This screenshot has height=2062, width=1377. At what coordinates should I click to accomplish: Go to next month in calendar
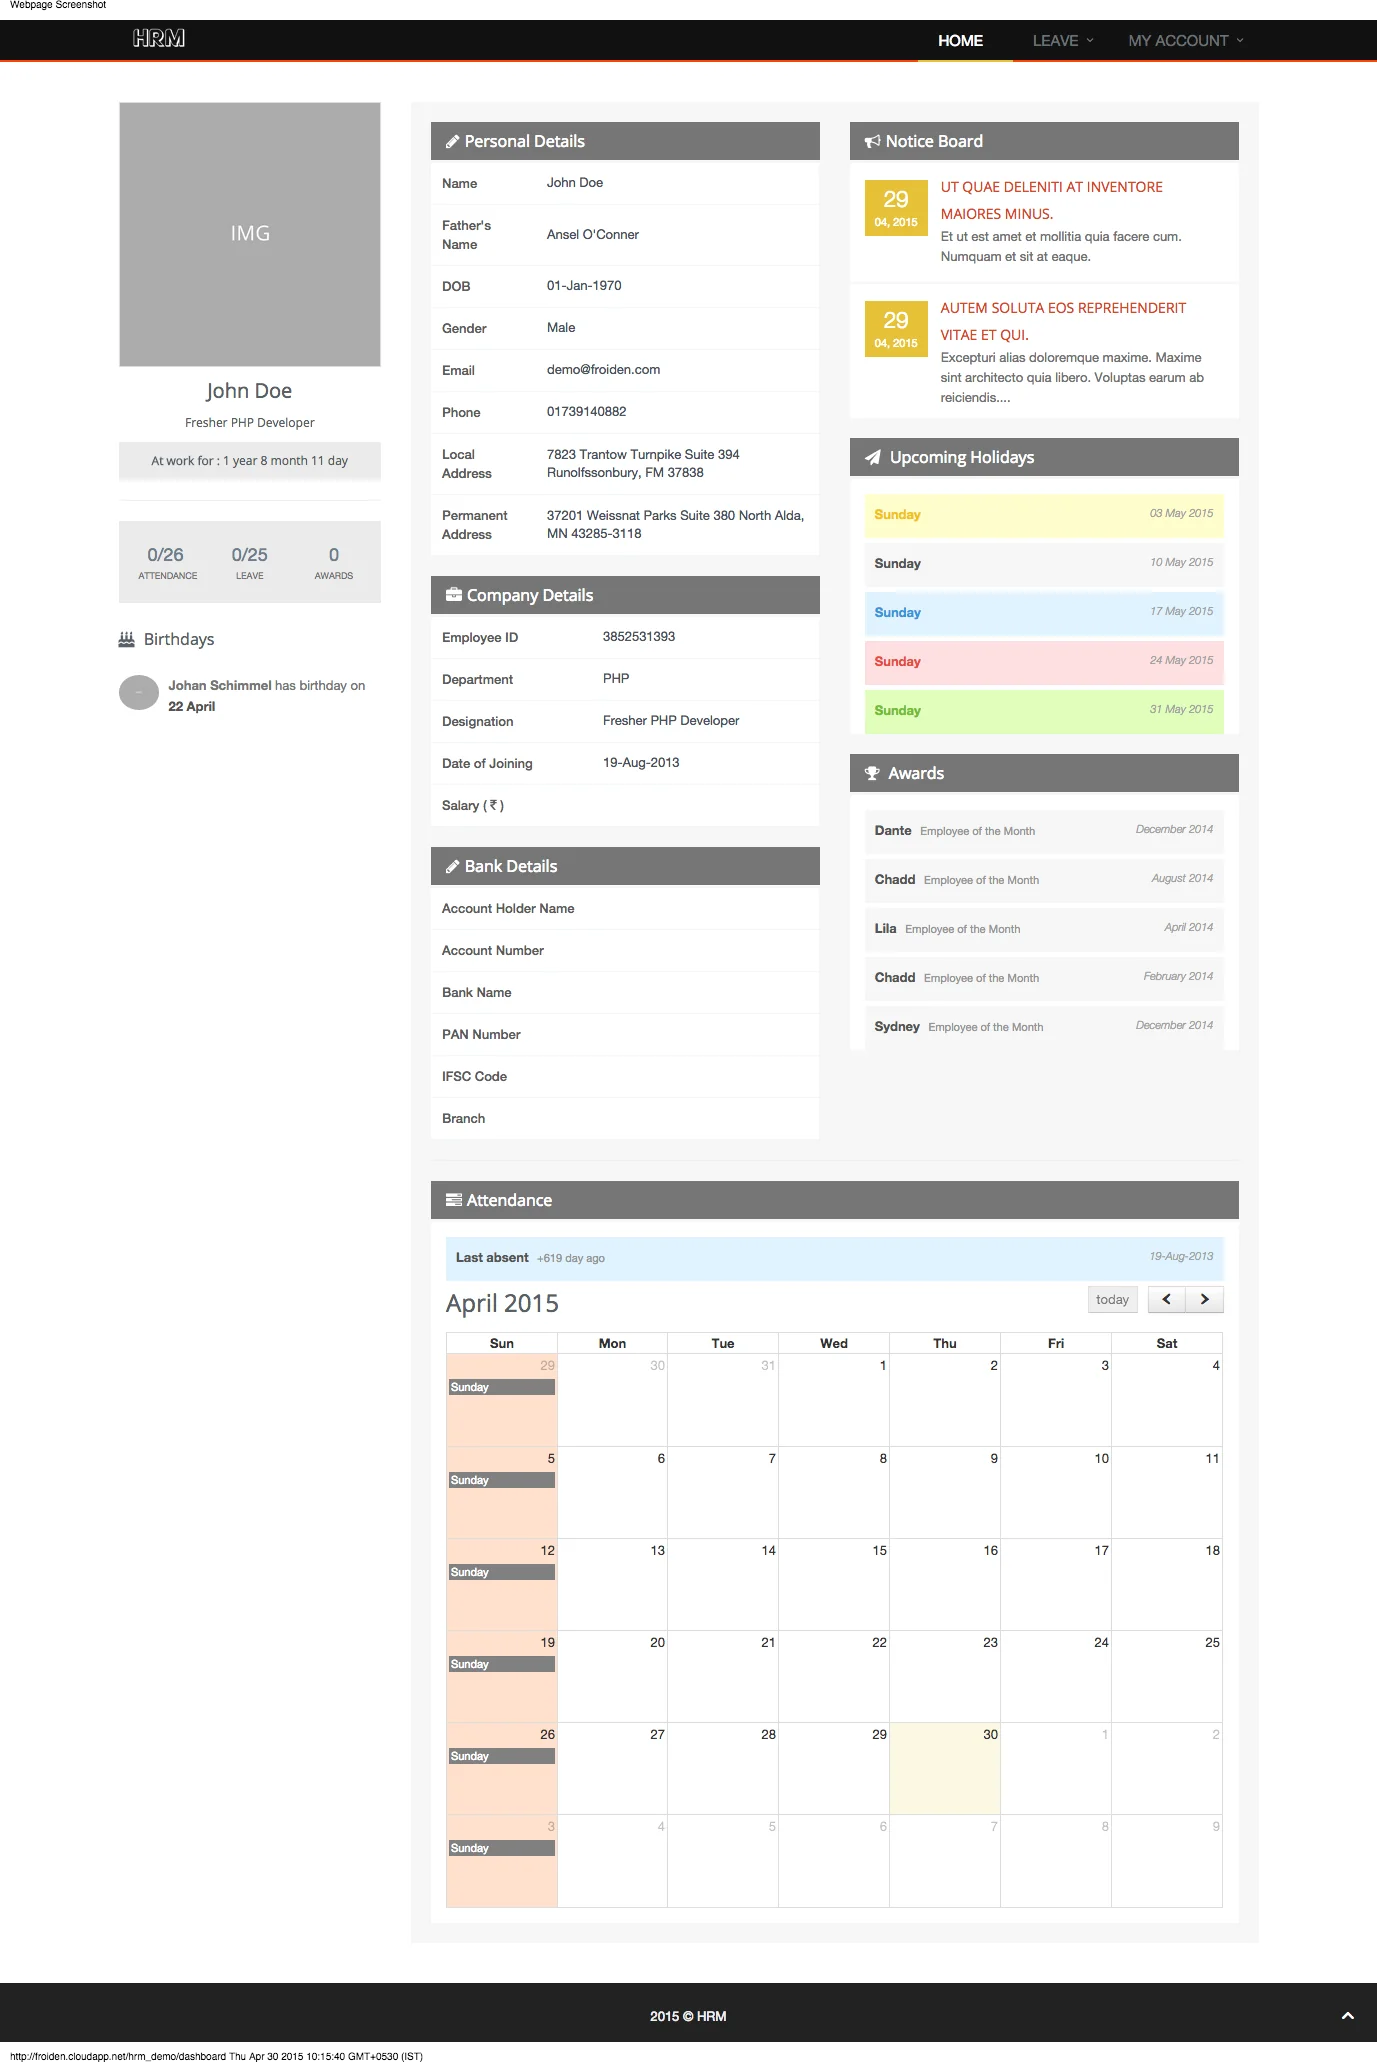1204,1299
